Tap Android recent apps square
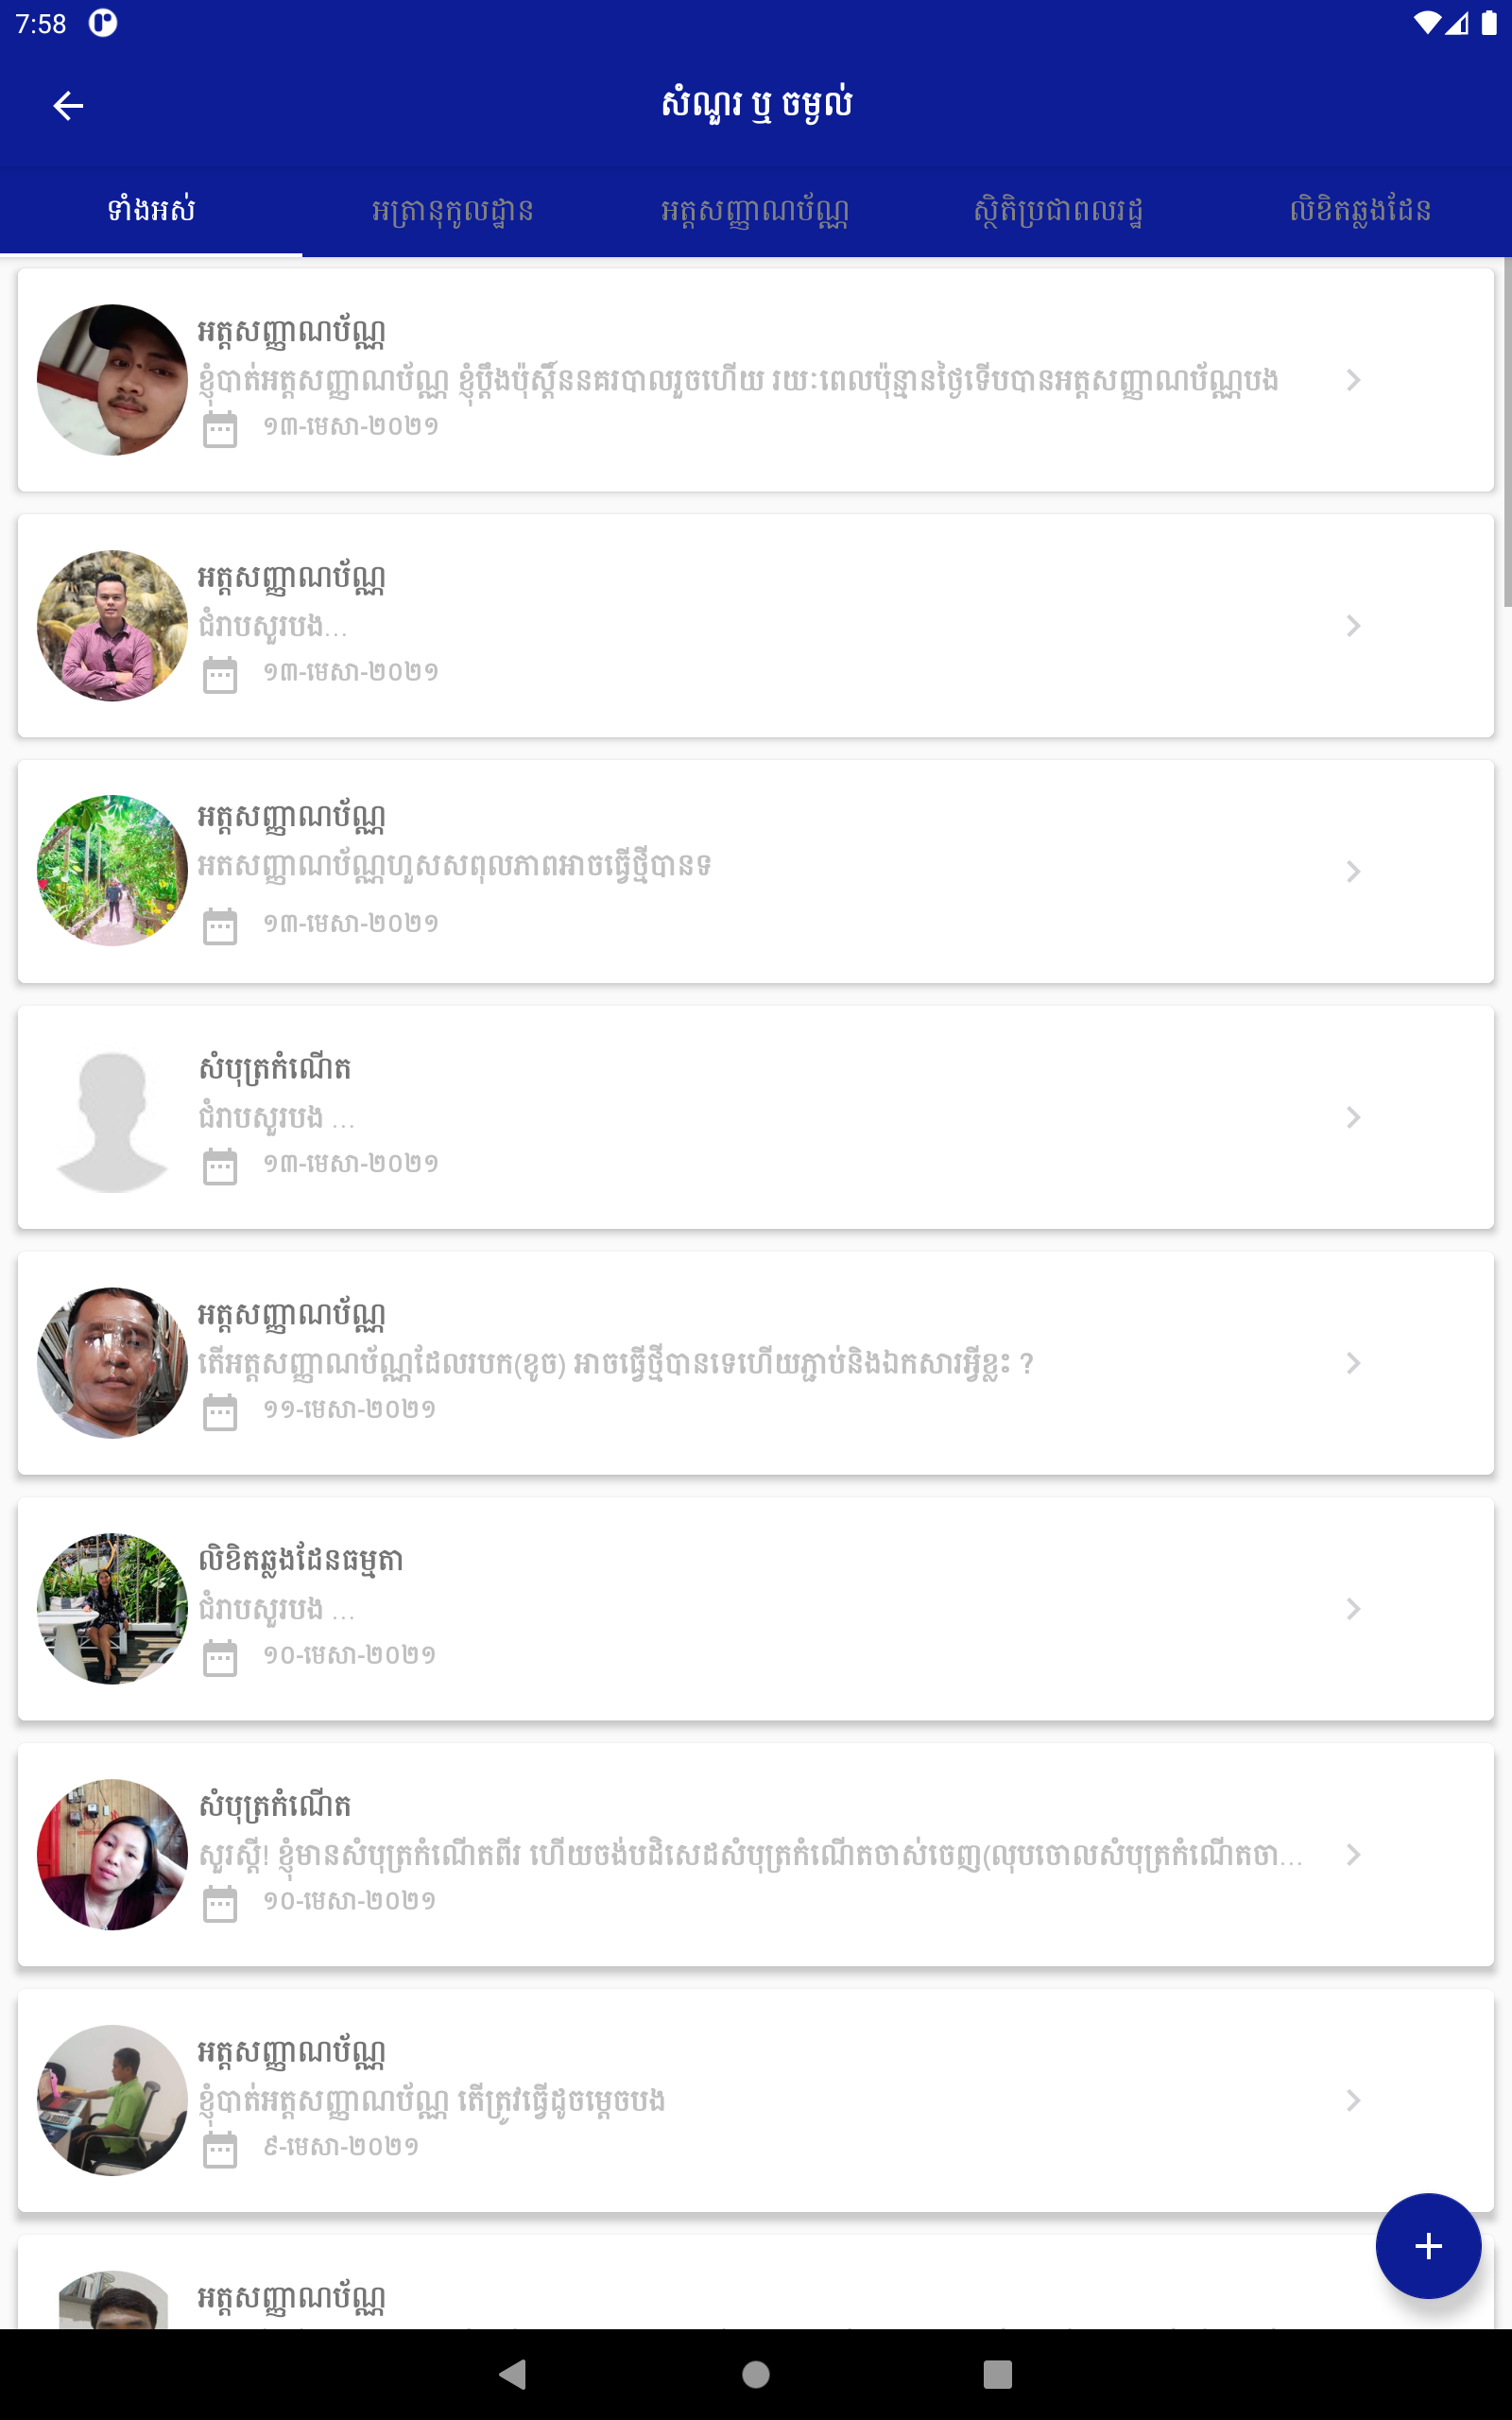 click(x=997, y=2374)
